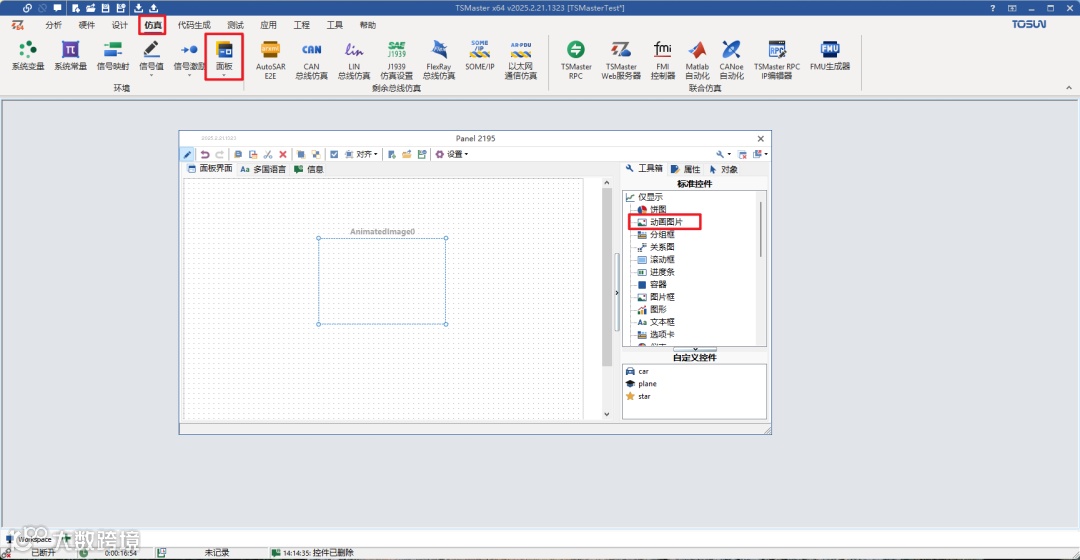
Task: Click the 面板 panel ribbon icon
Action: click(x=224, y=50)
